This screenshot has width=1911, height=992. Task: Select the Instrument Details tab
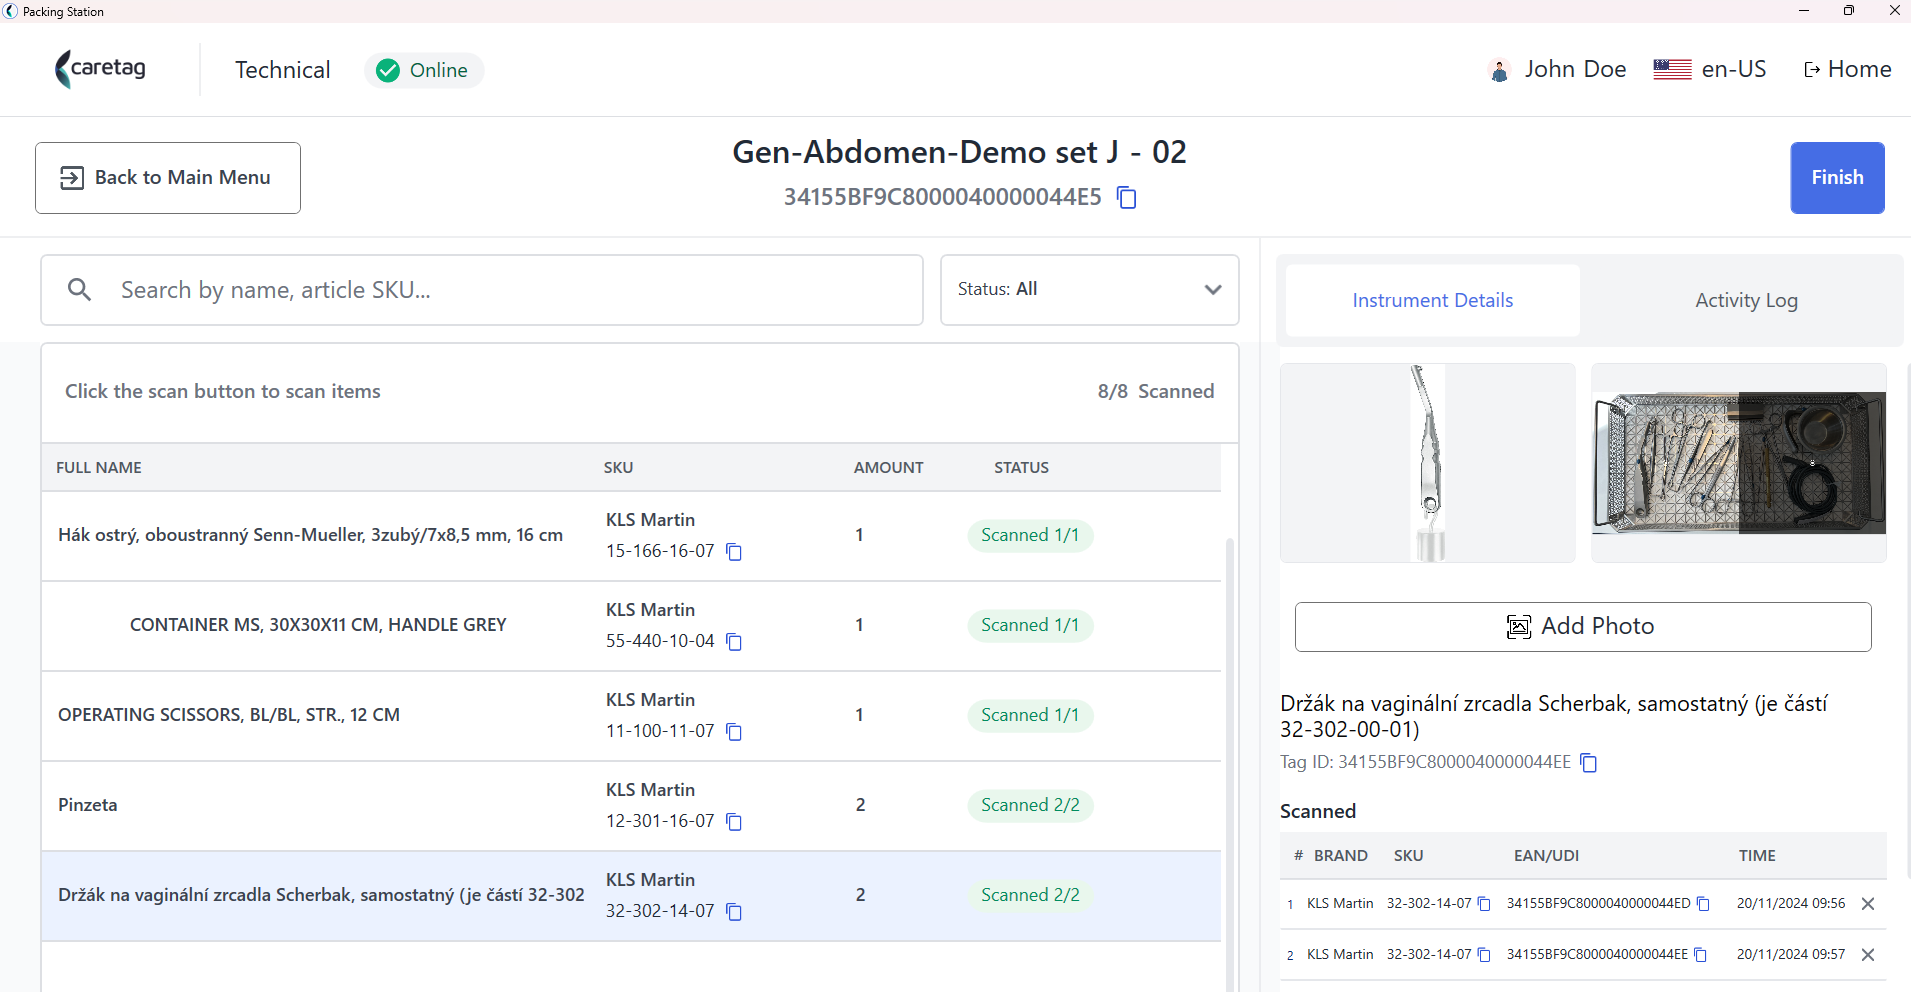pyautogui.click(x=1432, y=300)
